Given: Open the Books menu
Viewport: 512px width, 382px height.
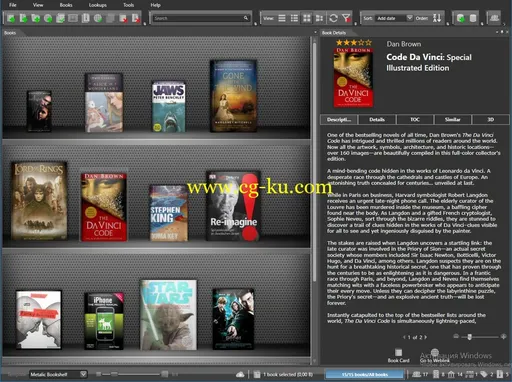Looking at the screenshot, I should tap(66, 5).
